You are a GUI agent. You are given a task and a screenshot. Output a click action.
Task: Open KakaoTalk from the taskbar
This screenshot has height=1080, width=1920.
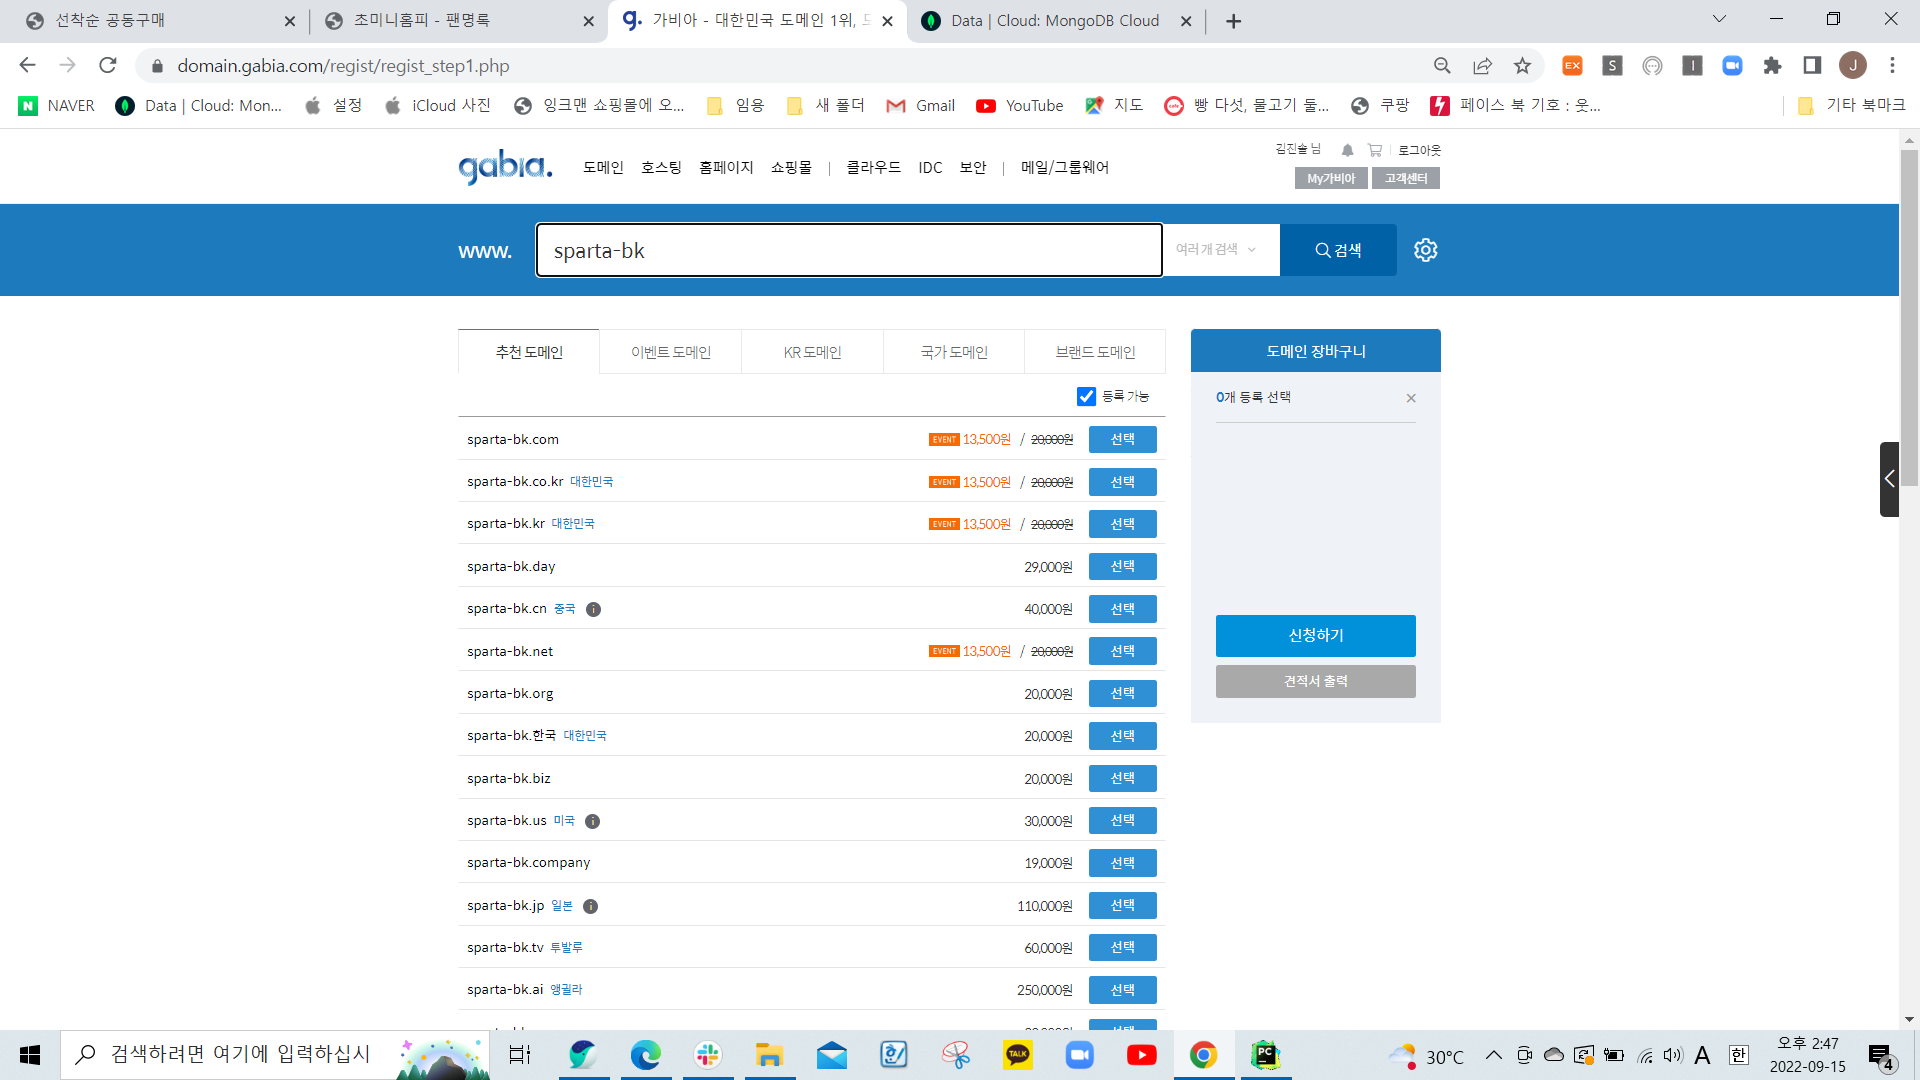click(x=1018, y=1055)
